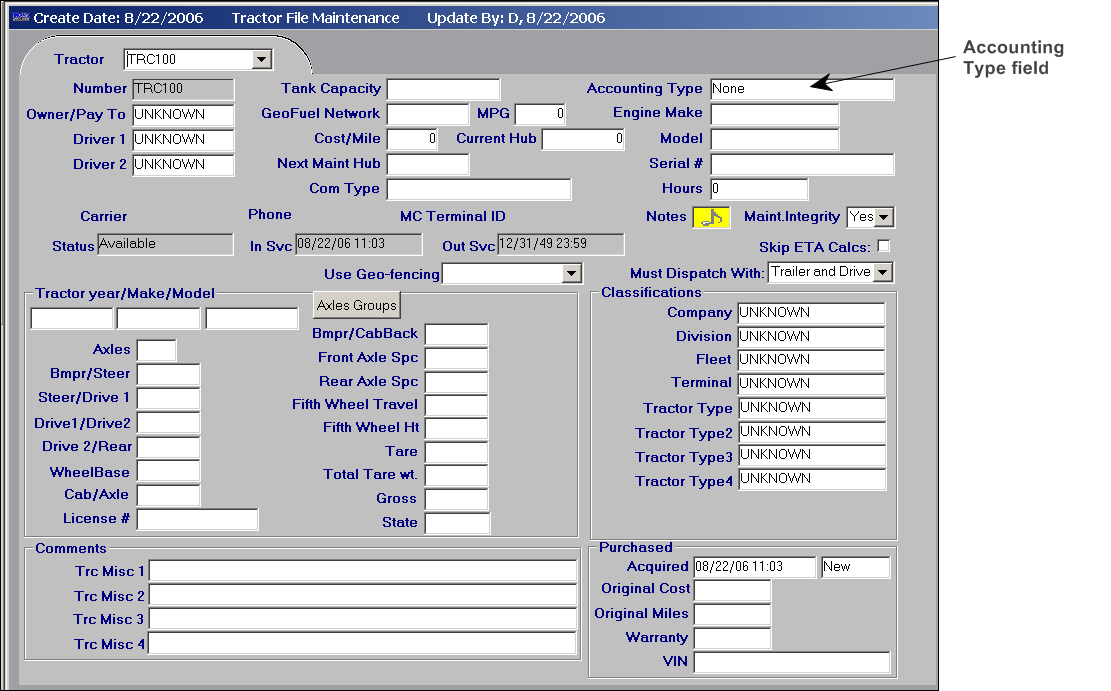The width and height of the screenshot is (1111, 691).
Task: Click the Out Svc date field
Action: (x=560, y=245)
